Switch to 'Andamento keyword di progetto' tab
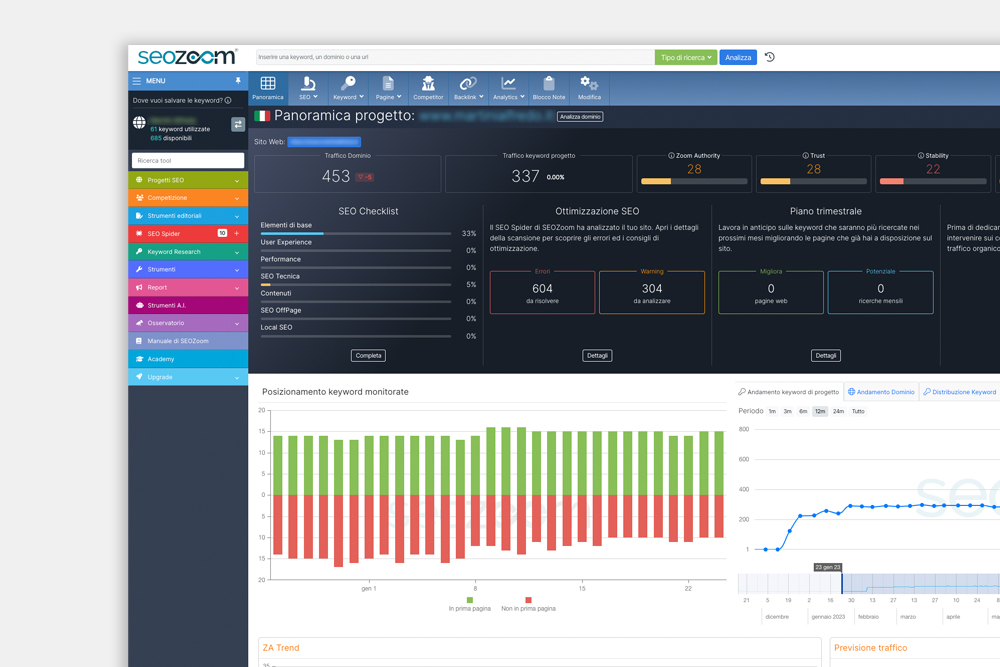 point(789,392)
